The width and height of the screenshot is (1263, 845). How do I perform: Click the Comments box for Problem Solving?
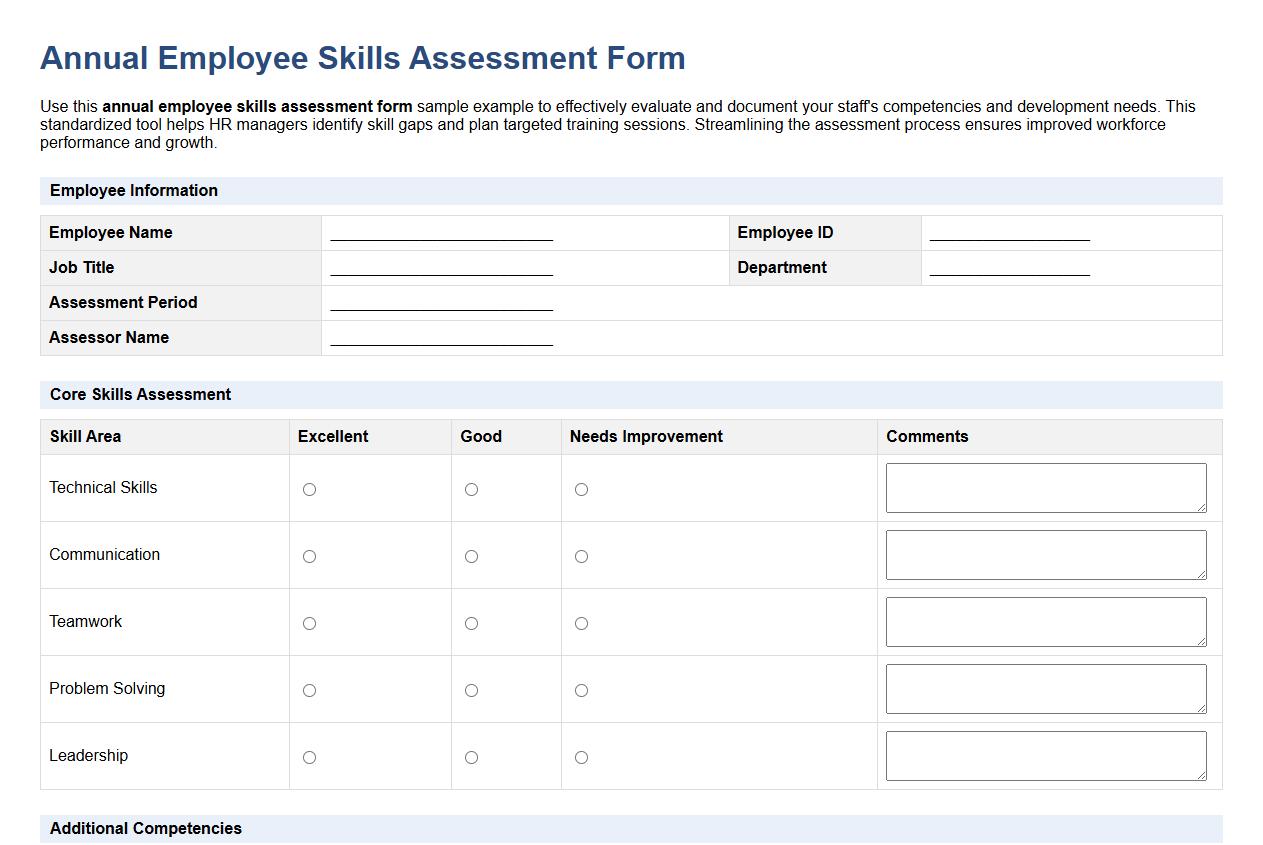point(1045,688)
